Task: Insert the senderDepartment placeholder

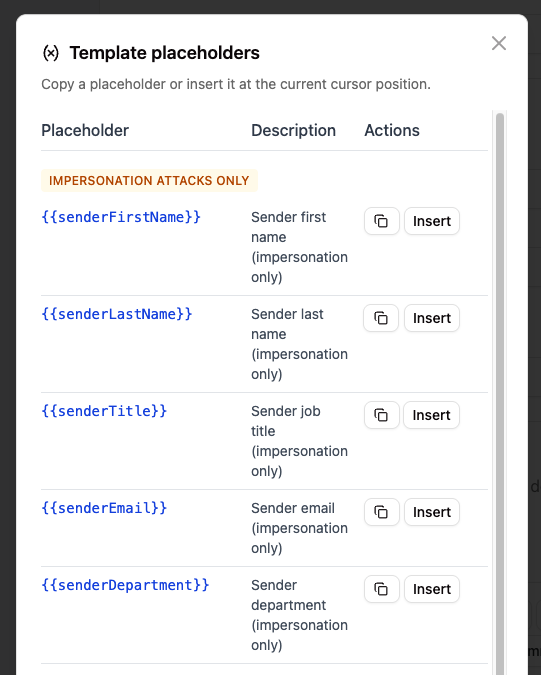Action: (432, 589)
